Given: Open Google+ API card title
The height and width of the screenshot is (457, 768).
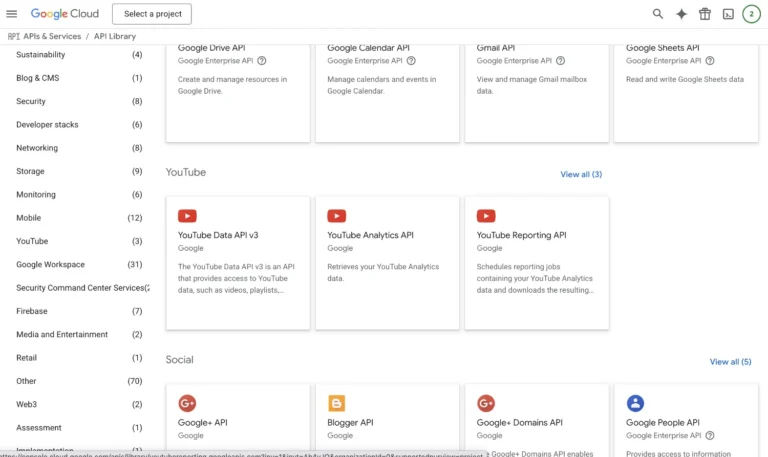Looking at the screenshot, I should 202,423.
